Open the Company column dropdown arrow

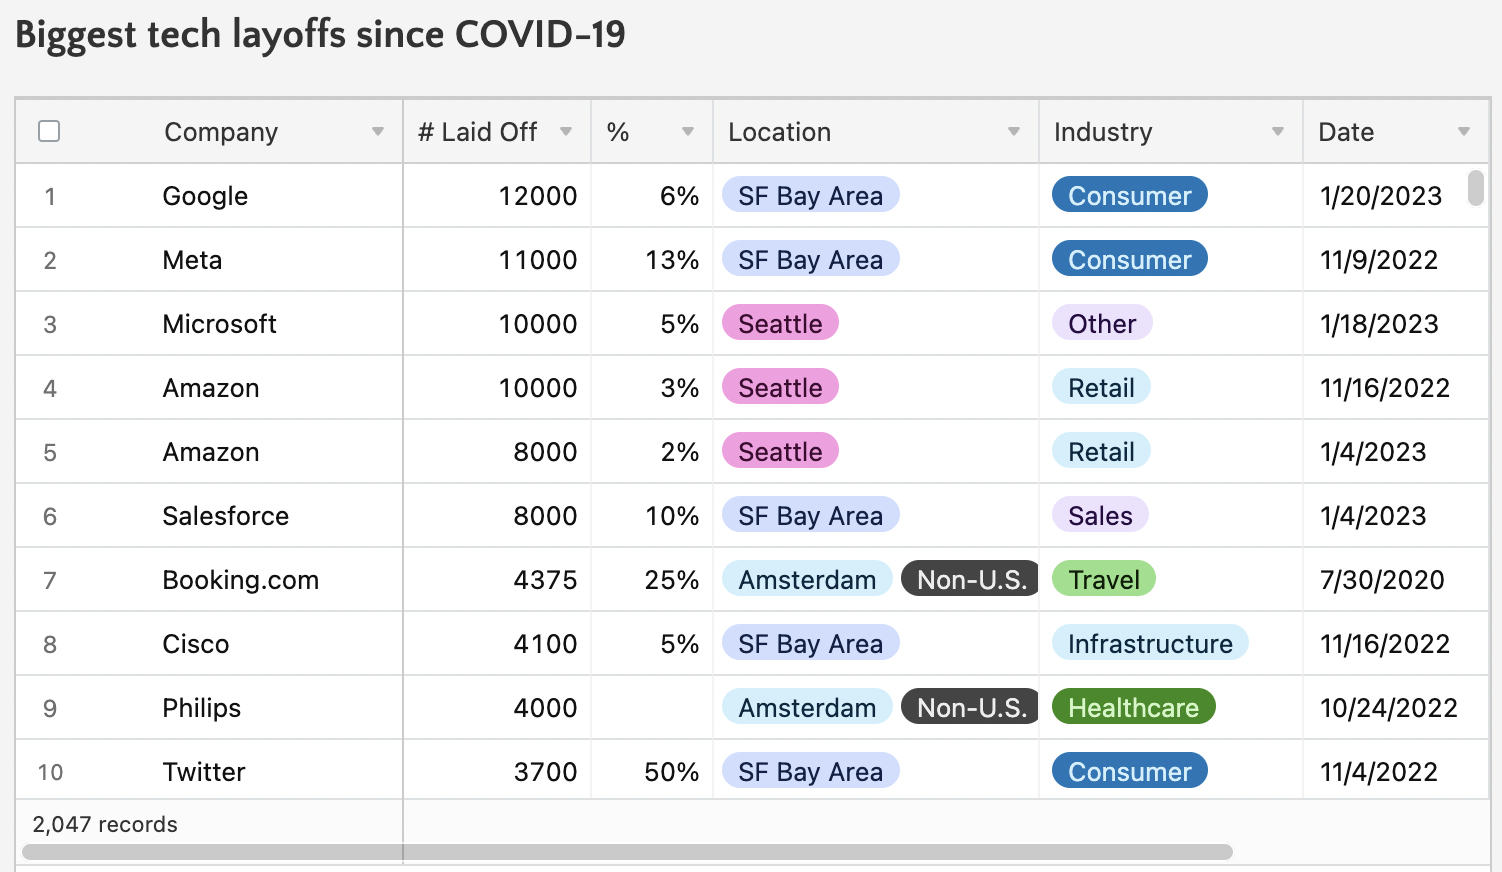378,132
